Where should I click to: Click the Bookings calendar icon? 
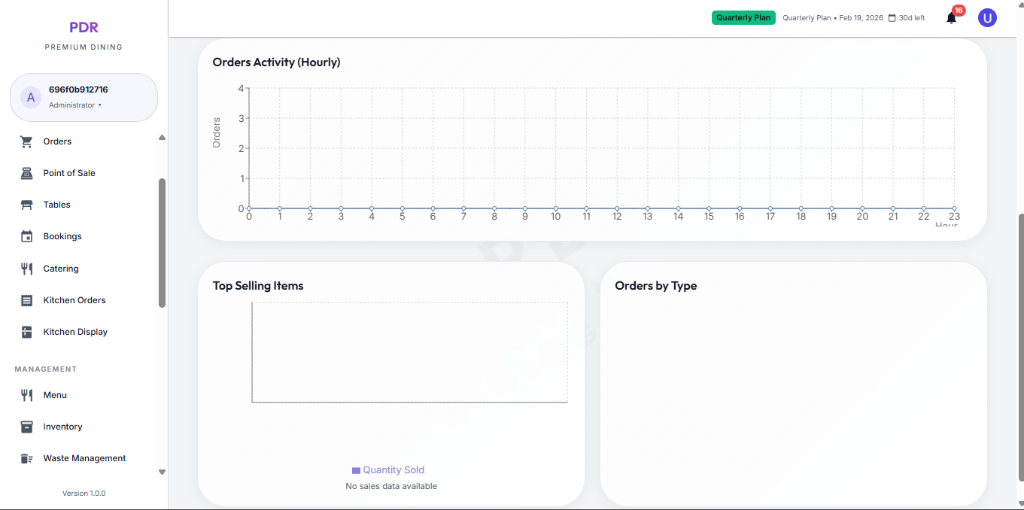(27, 237)
